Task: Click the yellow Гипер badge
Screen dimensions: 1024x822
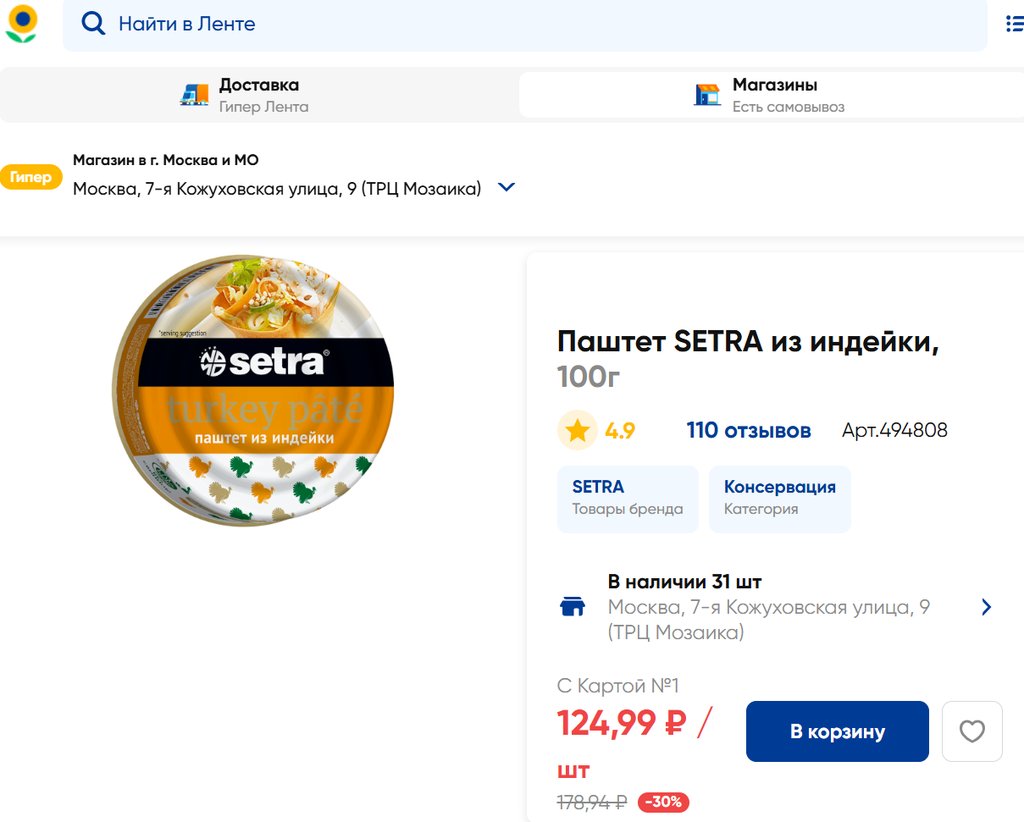Action: click(31, 178)
